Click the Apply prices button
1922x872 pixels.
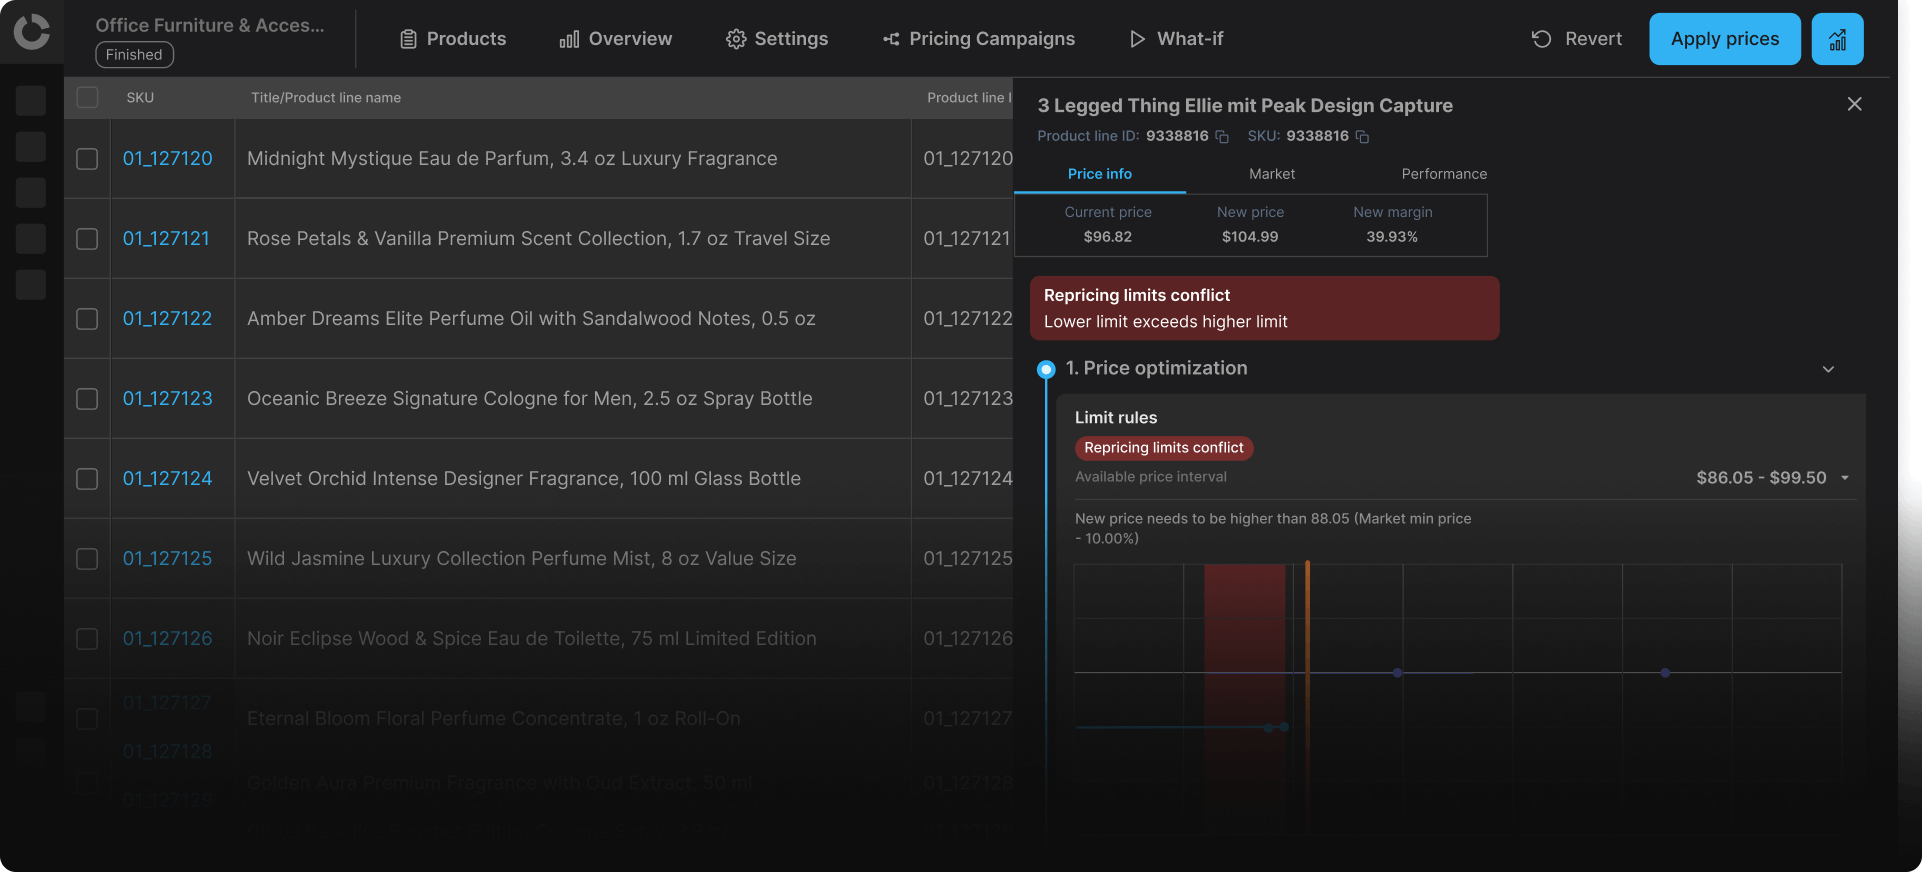click(x=1724, y=39)
